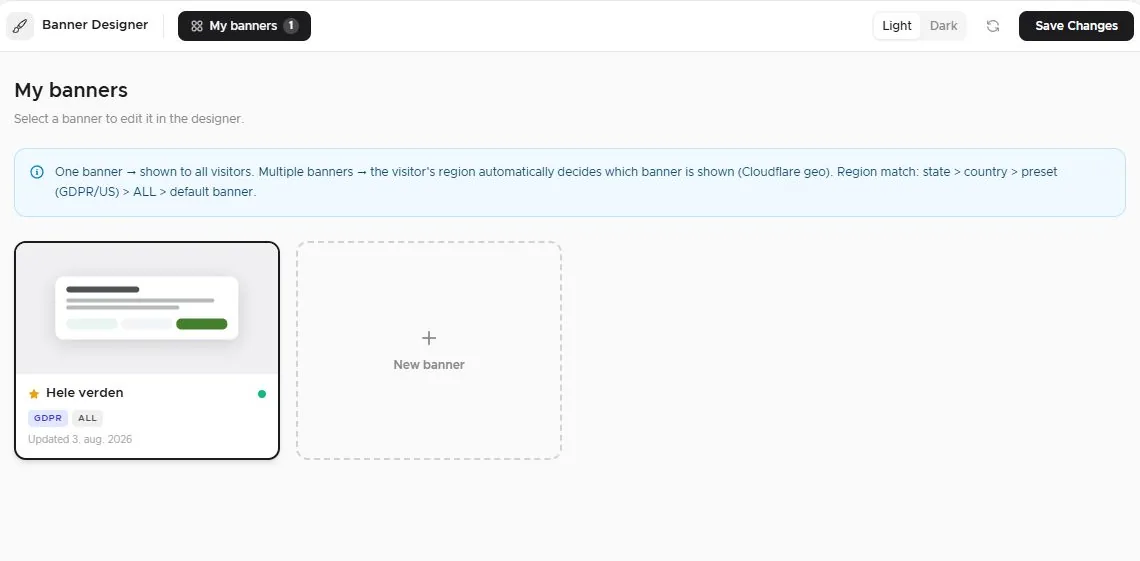Click the Banner Designer brush logo icon
Screen dimensions: 1140x561
20,26
